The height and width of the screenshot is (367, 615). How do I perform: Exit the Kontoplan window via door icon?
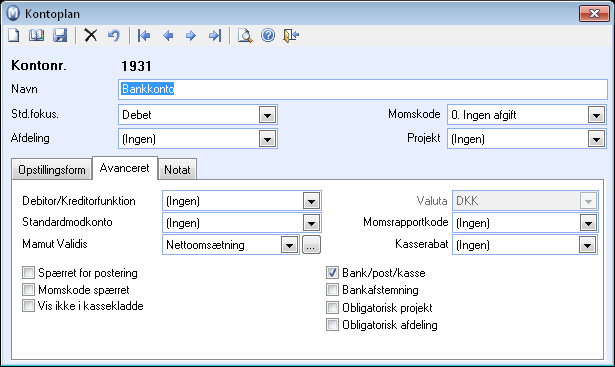pos(291,36)
